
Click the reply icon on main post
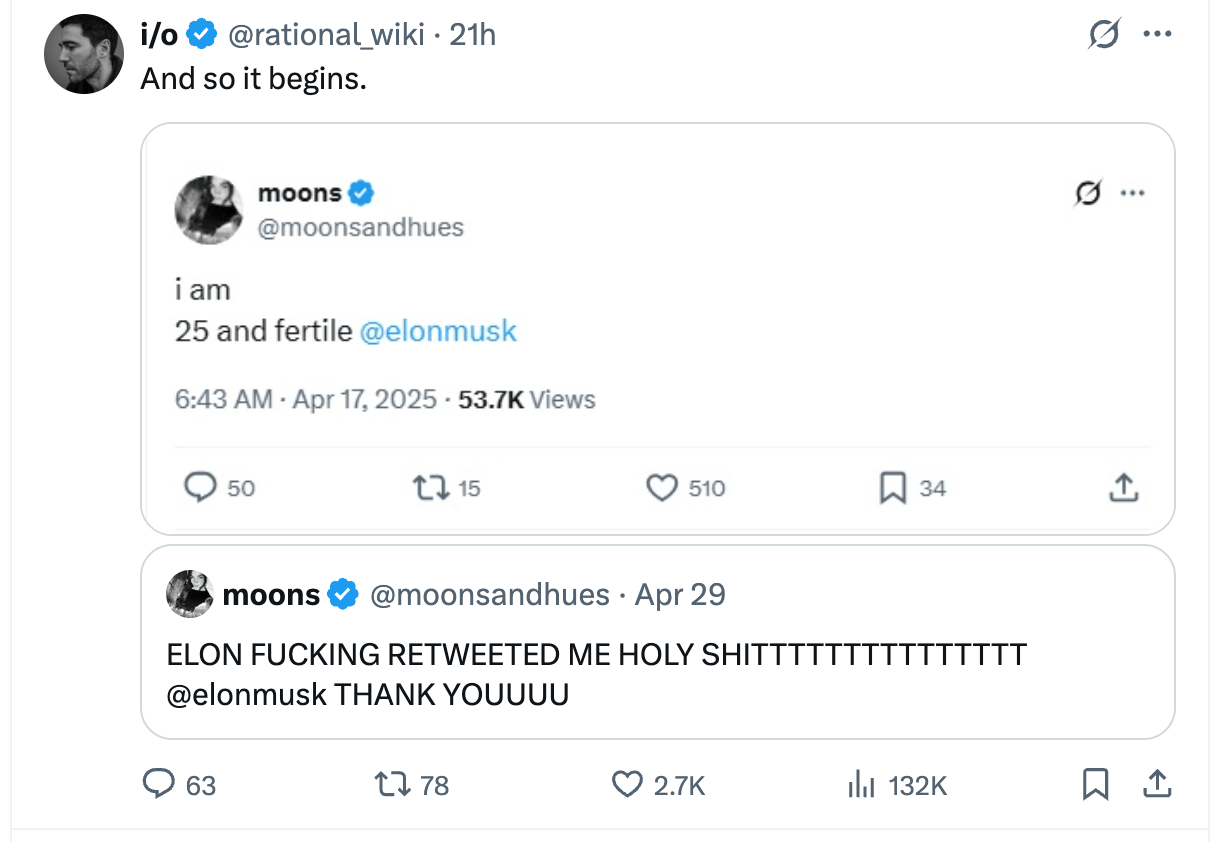(158, 784)
